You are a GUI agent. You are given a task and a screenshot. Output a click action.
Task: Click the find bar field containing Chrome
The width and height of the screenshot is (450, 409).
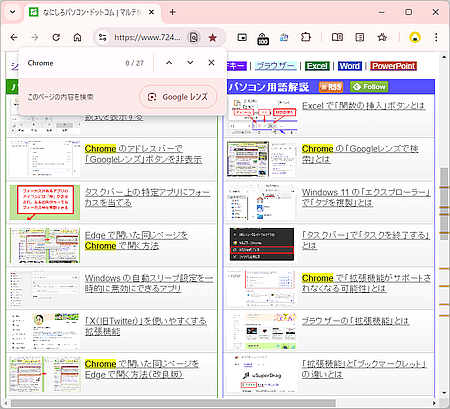tap(73, 63)
